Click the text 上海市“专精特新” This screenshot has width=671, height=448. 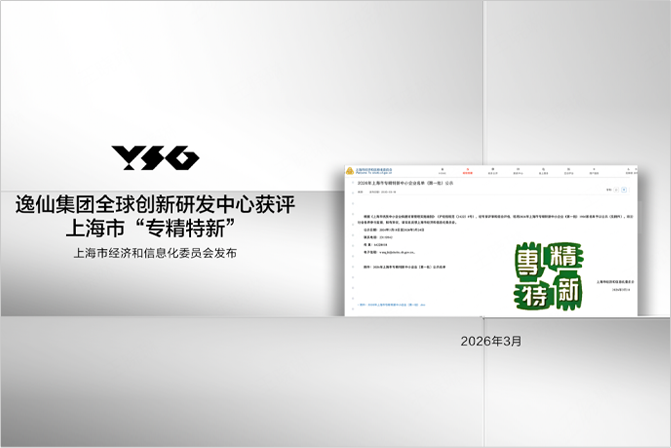[x=151, y=228]
